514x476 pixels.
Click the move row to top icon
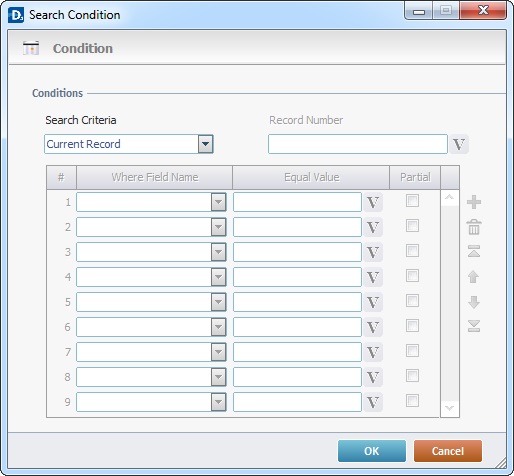[x=474, y=251]
